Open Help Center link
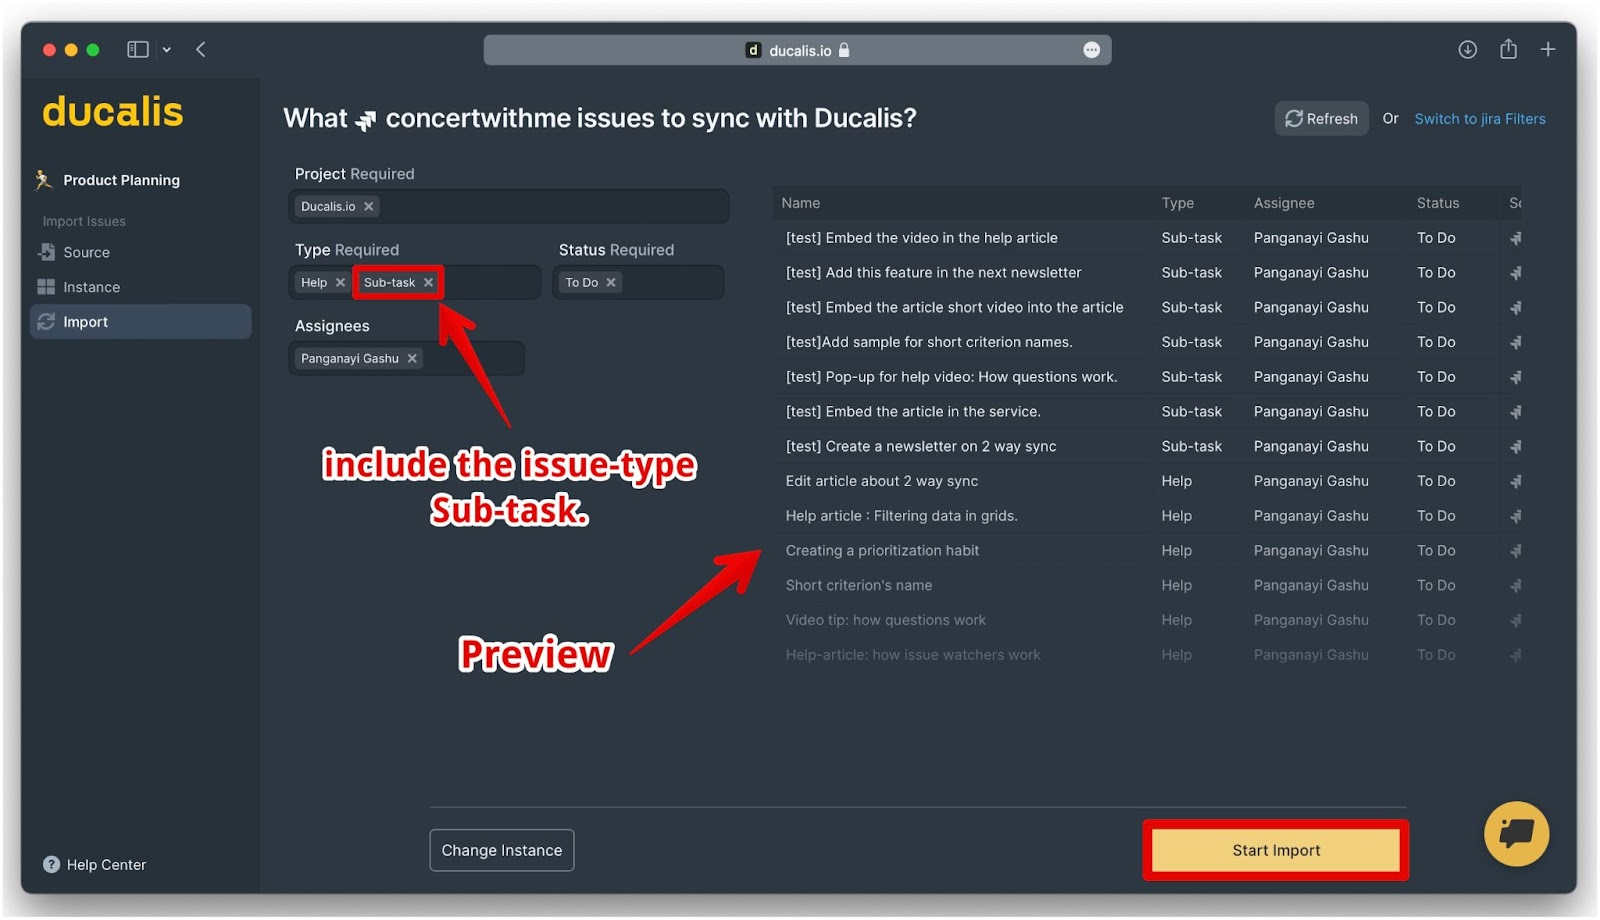This screenshot has height=920, width=1600. pyautogui.click(x=95, y=865)
